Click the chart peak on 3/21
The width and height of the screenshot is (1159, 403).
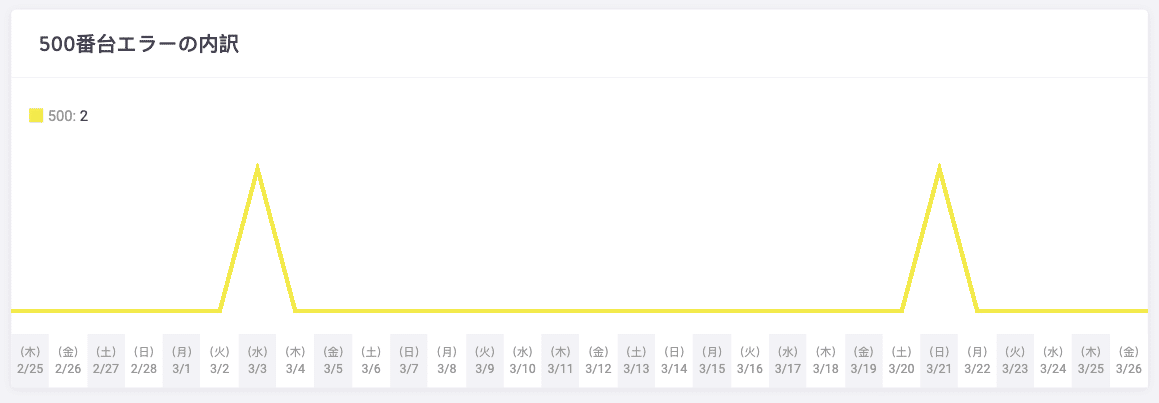point(939,167)
